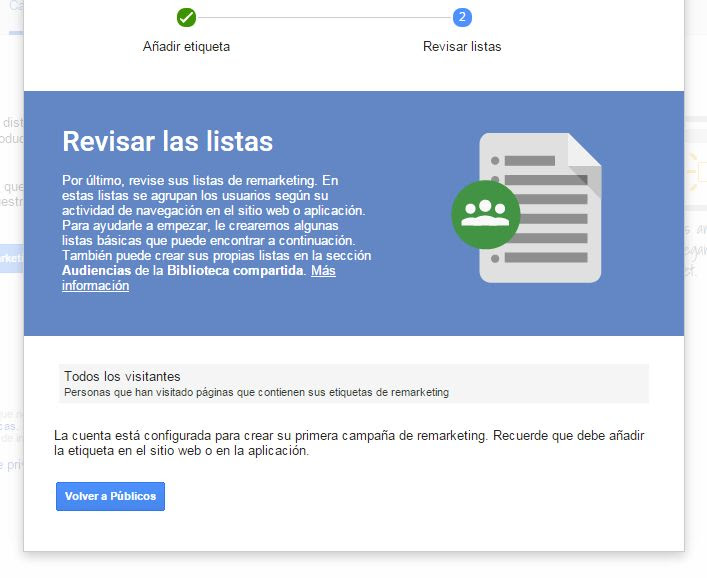The width and height of the screenshot is (707, 578).
Task: Select the 'Todos los visitantes' list row
Action: (354, 384)
